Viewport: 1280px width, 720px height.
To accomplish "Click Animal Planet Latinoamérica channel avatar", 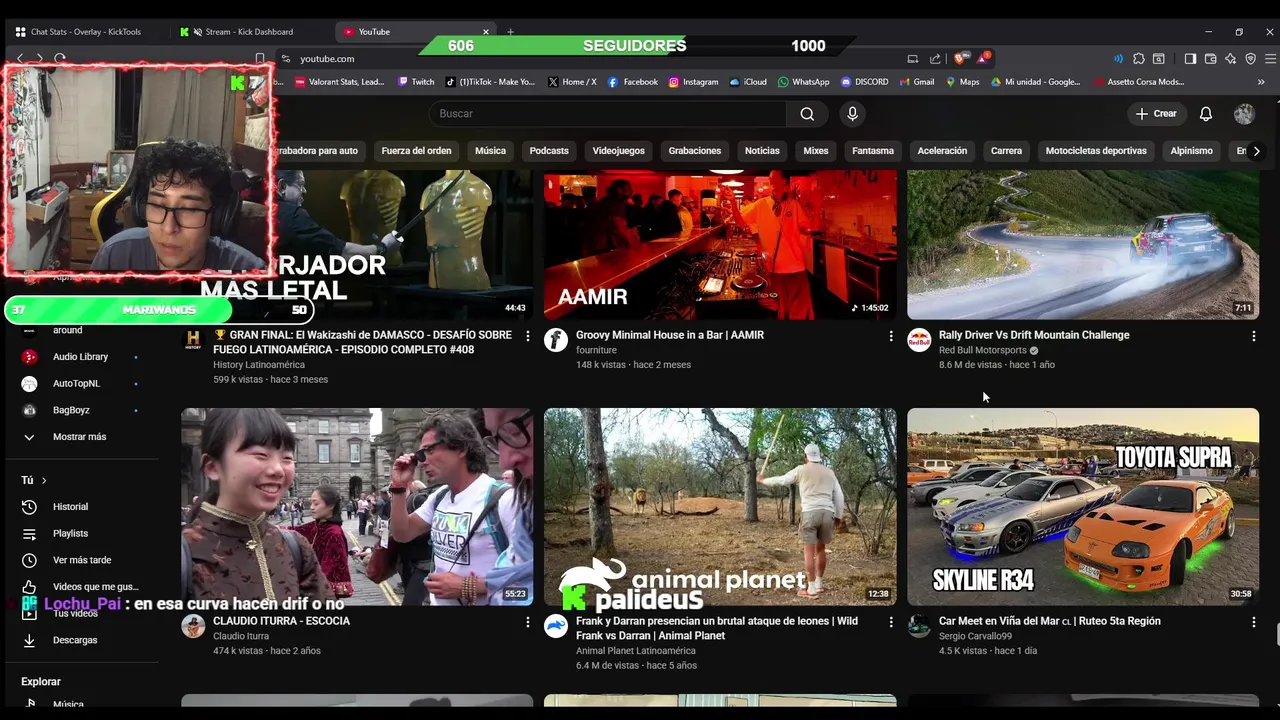I will [x=556, y=626].
